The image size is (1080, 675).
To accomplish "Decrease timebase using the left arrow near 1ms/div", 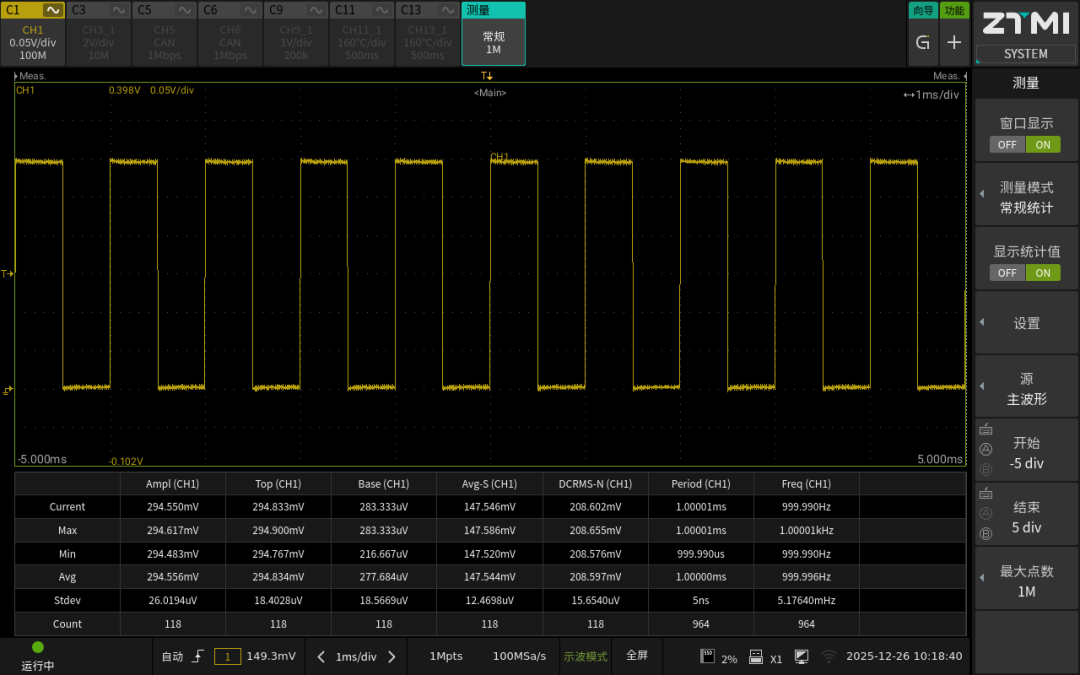I will [321, 657].
